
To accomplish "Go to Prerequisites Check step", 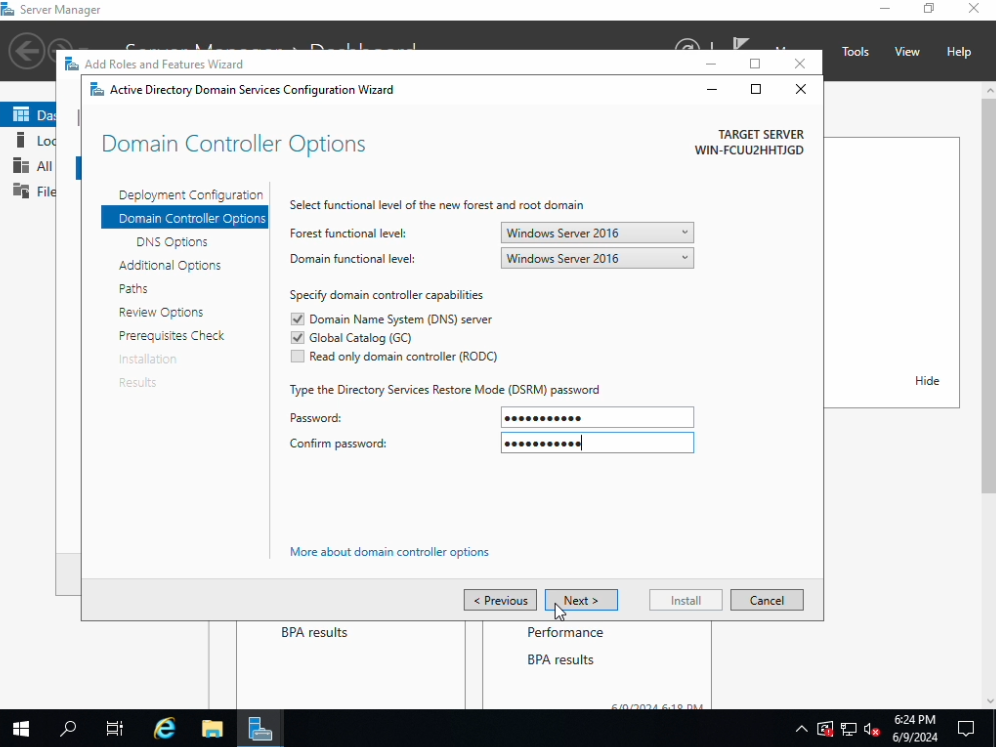I will tap(171, 335).
